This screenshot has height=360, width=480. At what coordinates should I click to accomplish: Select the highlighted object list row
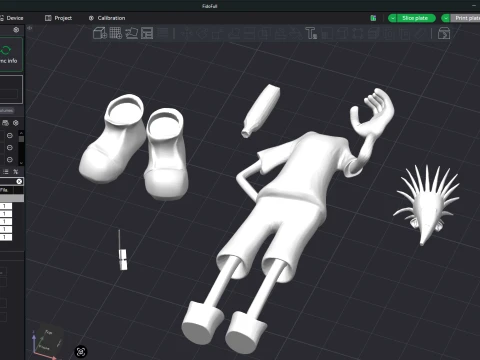(x=12, y=198)
